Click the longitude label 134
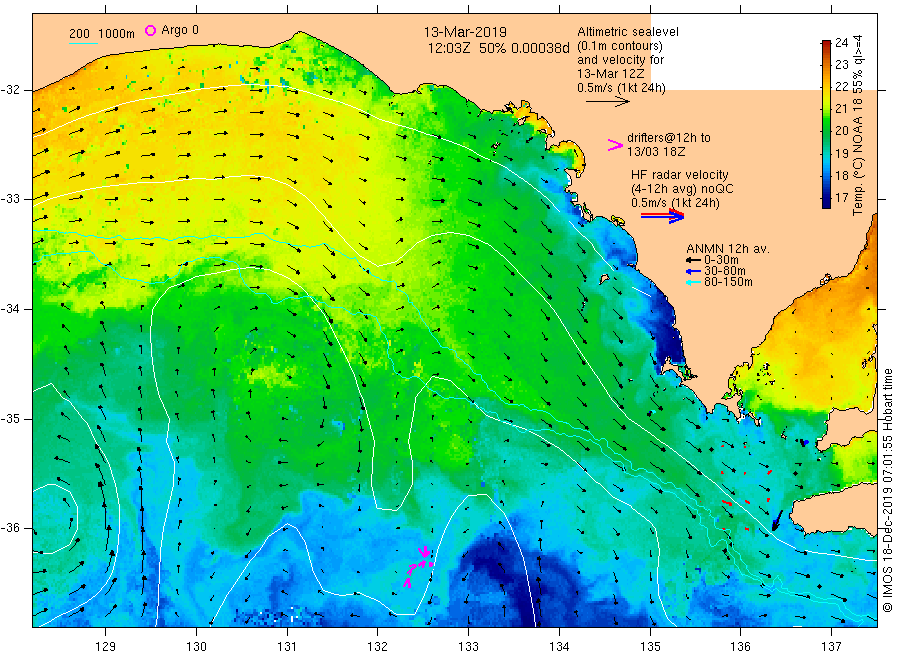 tap(559, 647)
